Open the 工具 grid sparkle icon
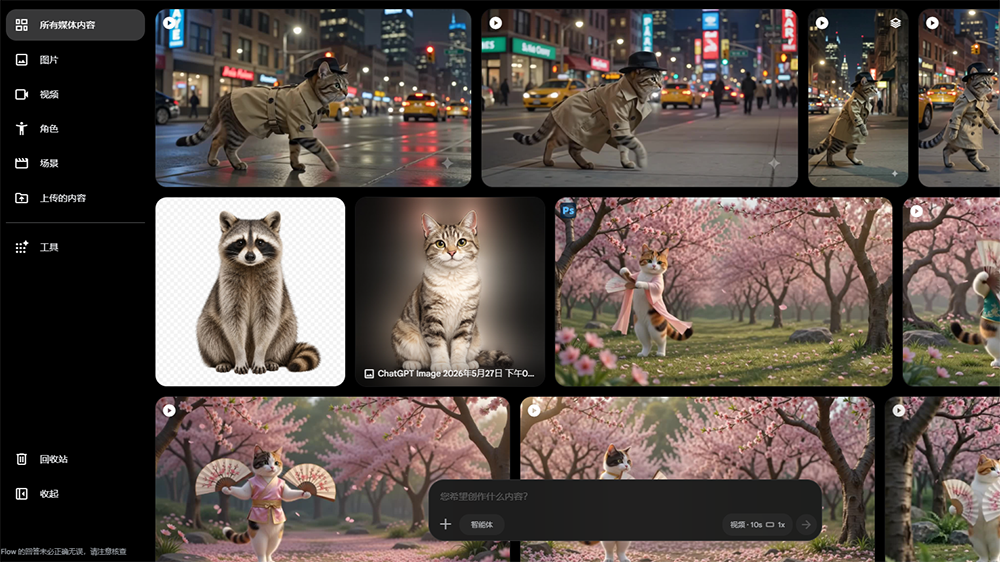Viewport: 1000px width, 562px height. click(22, 247)
